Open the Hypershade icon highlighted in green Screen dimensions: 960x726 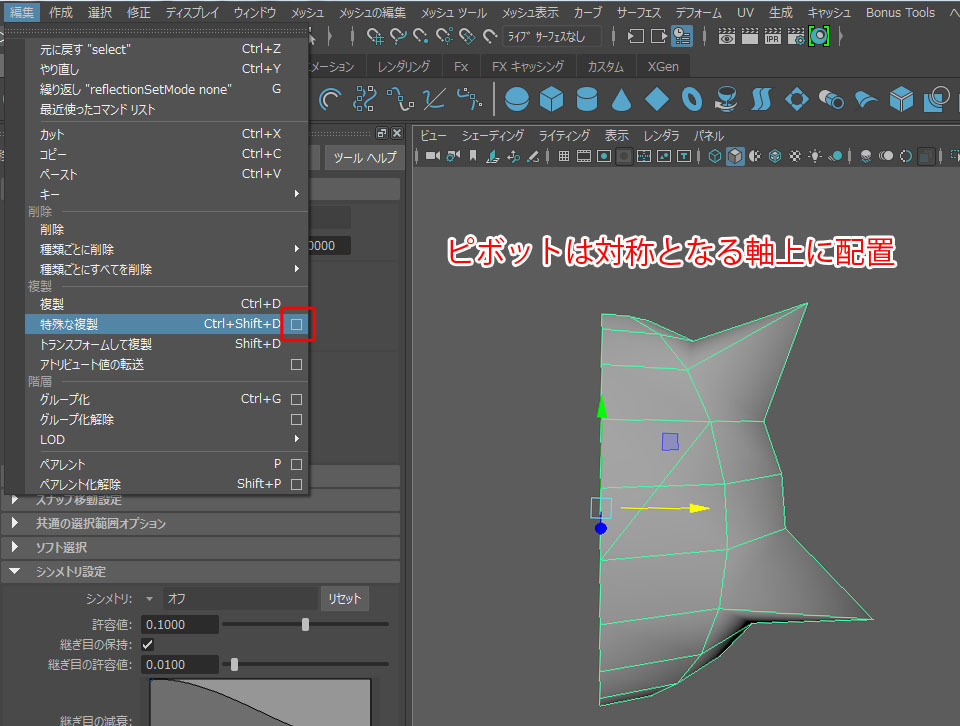[x=819, y=37]
